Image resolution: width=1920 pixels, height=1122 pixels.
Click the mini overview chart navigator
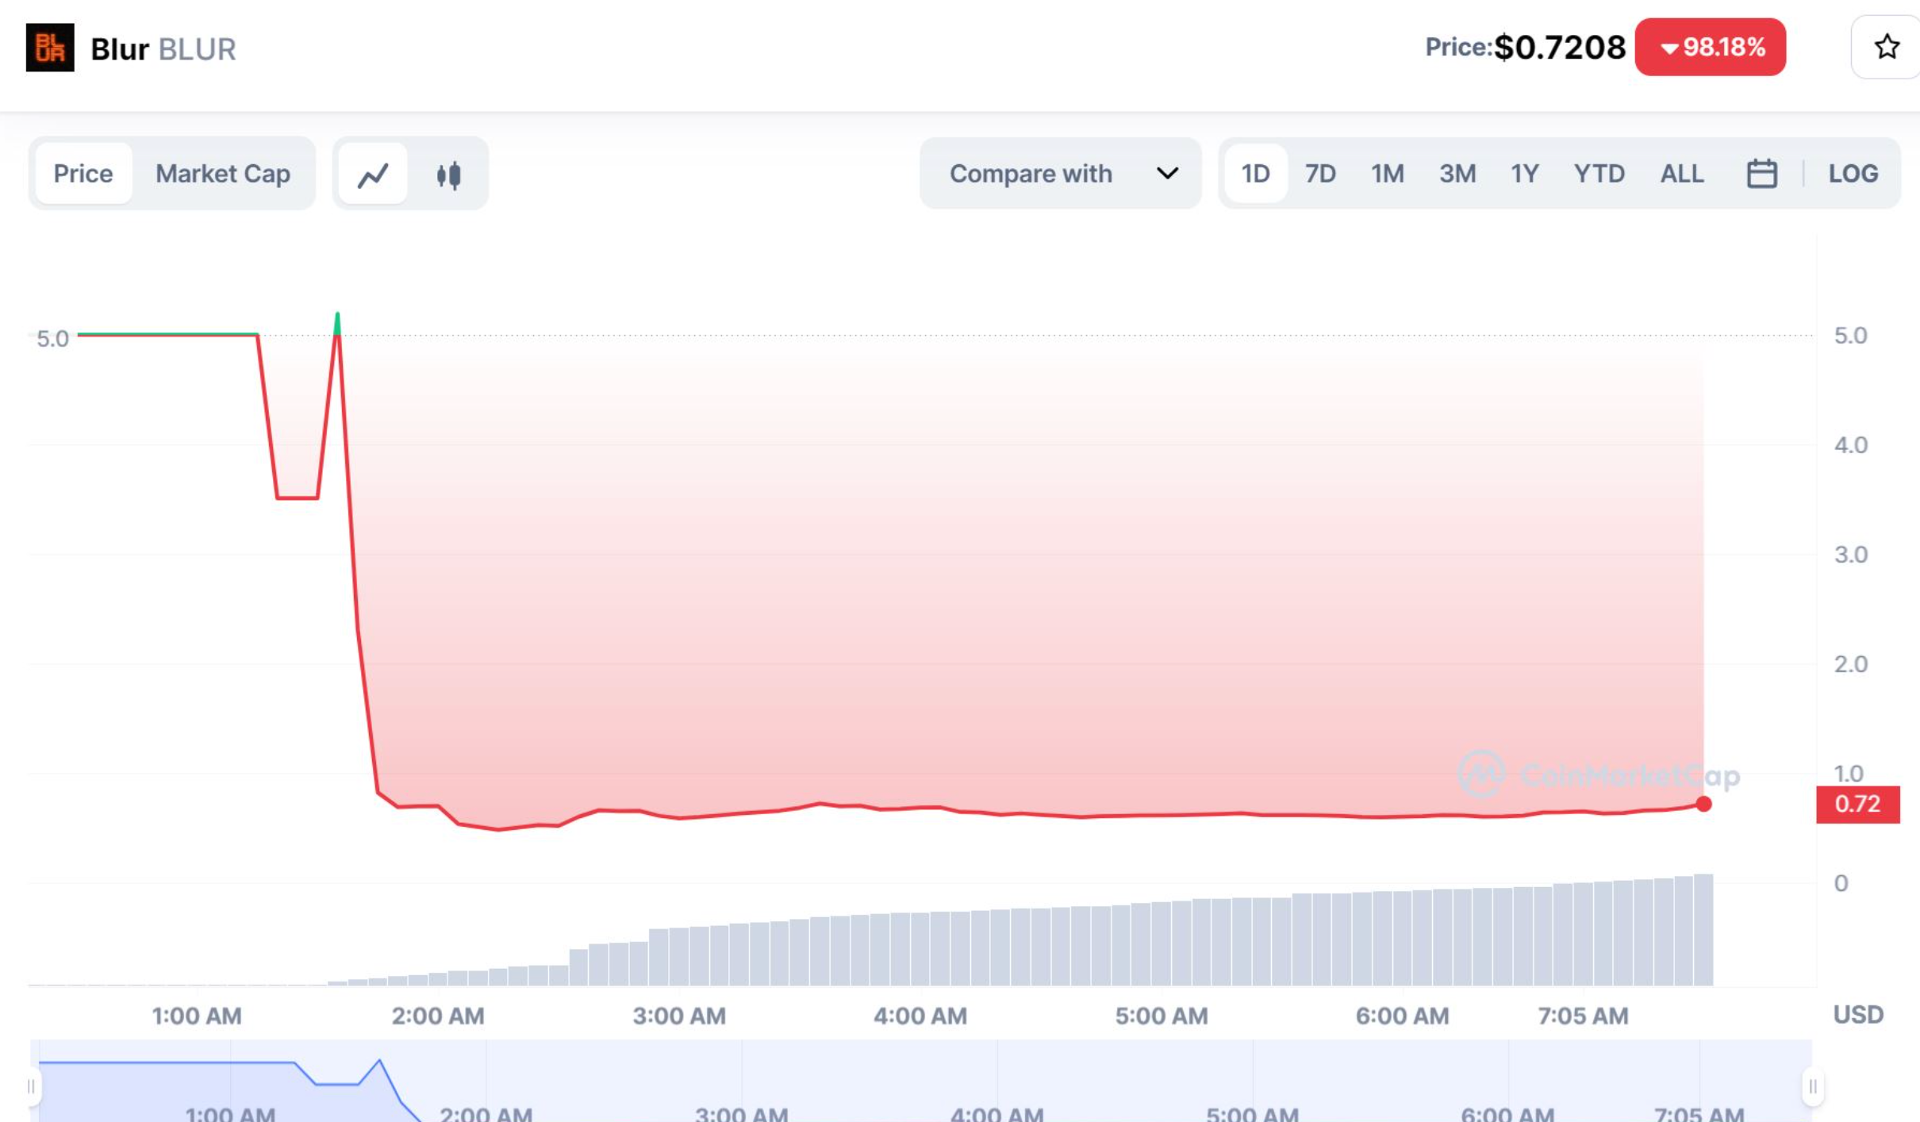pos(921,1081)
